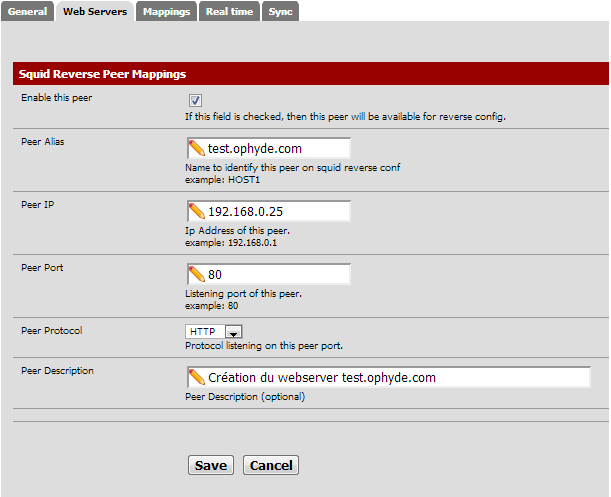Open the Mappings tab

(x=166, y=11)
